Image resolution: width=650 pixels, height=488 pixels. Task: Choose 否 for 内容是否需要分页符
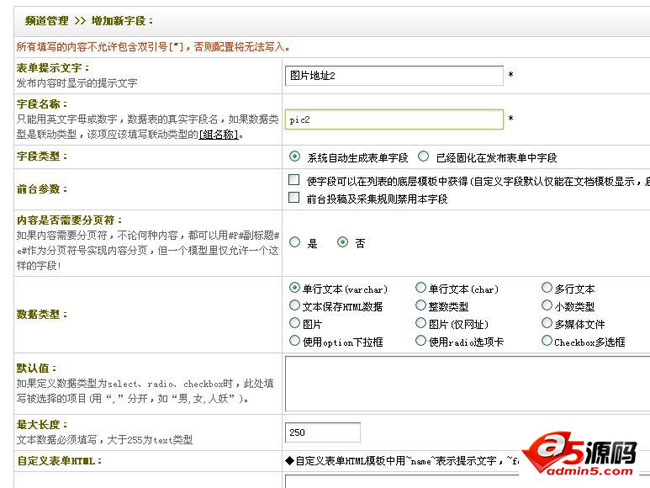342,242
